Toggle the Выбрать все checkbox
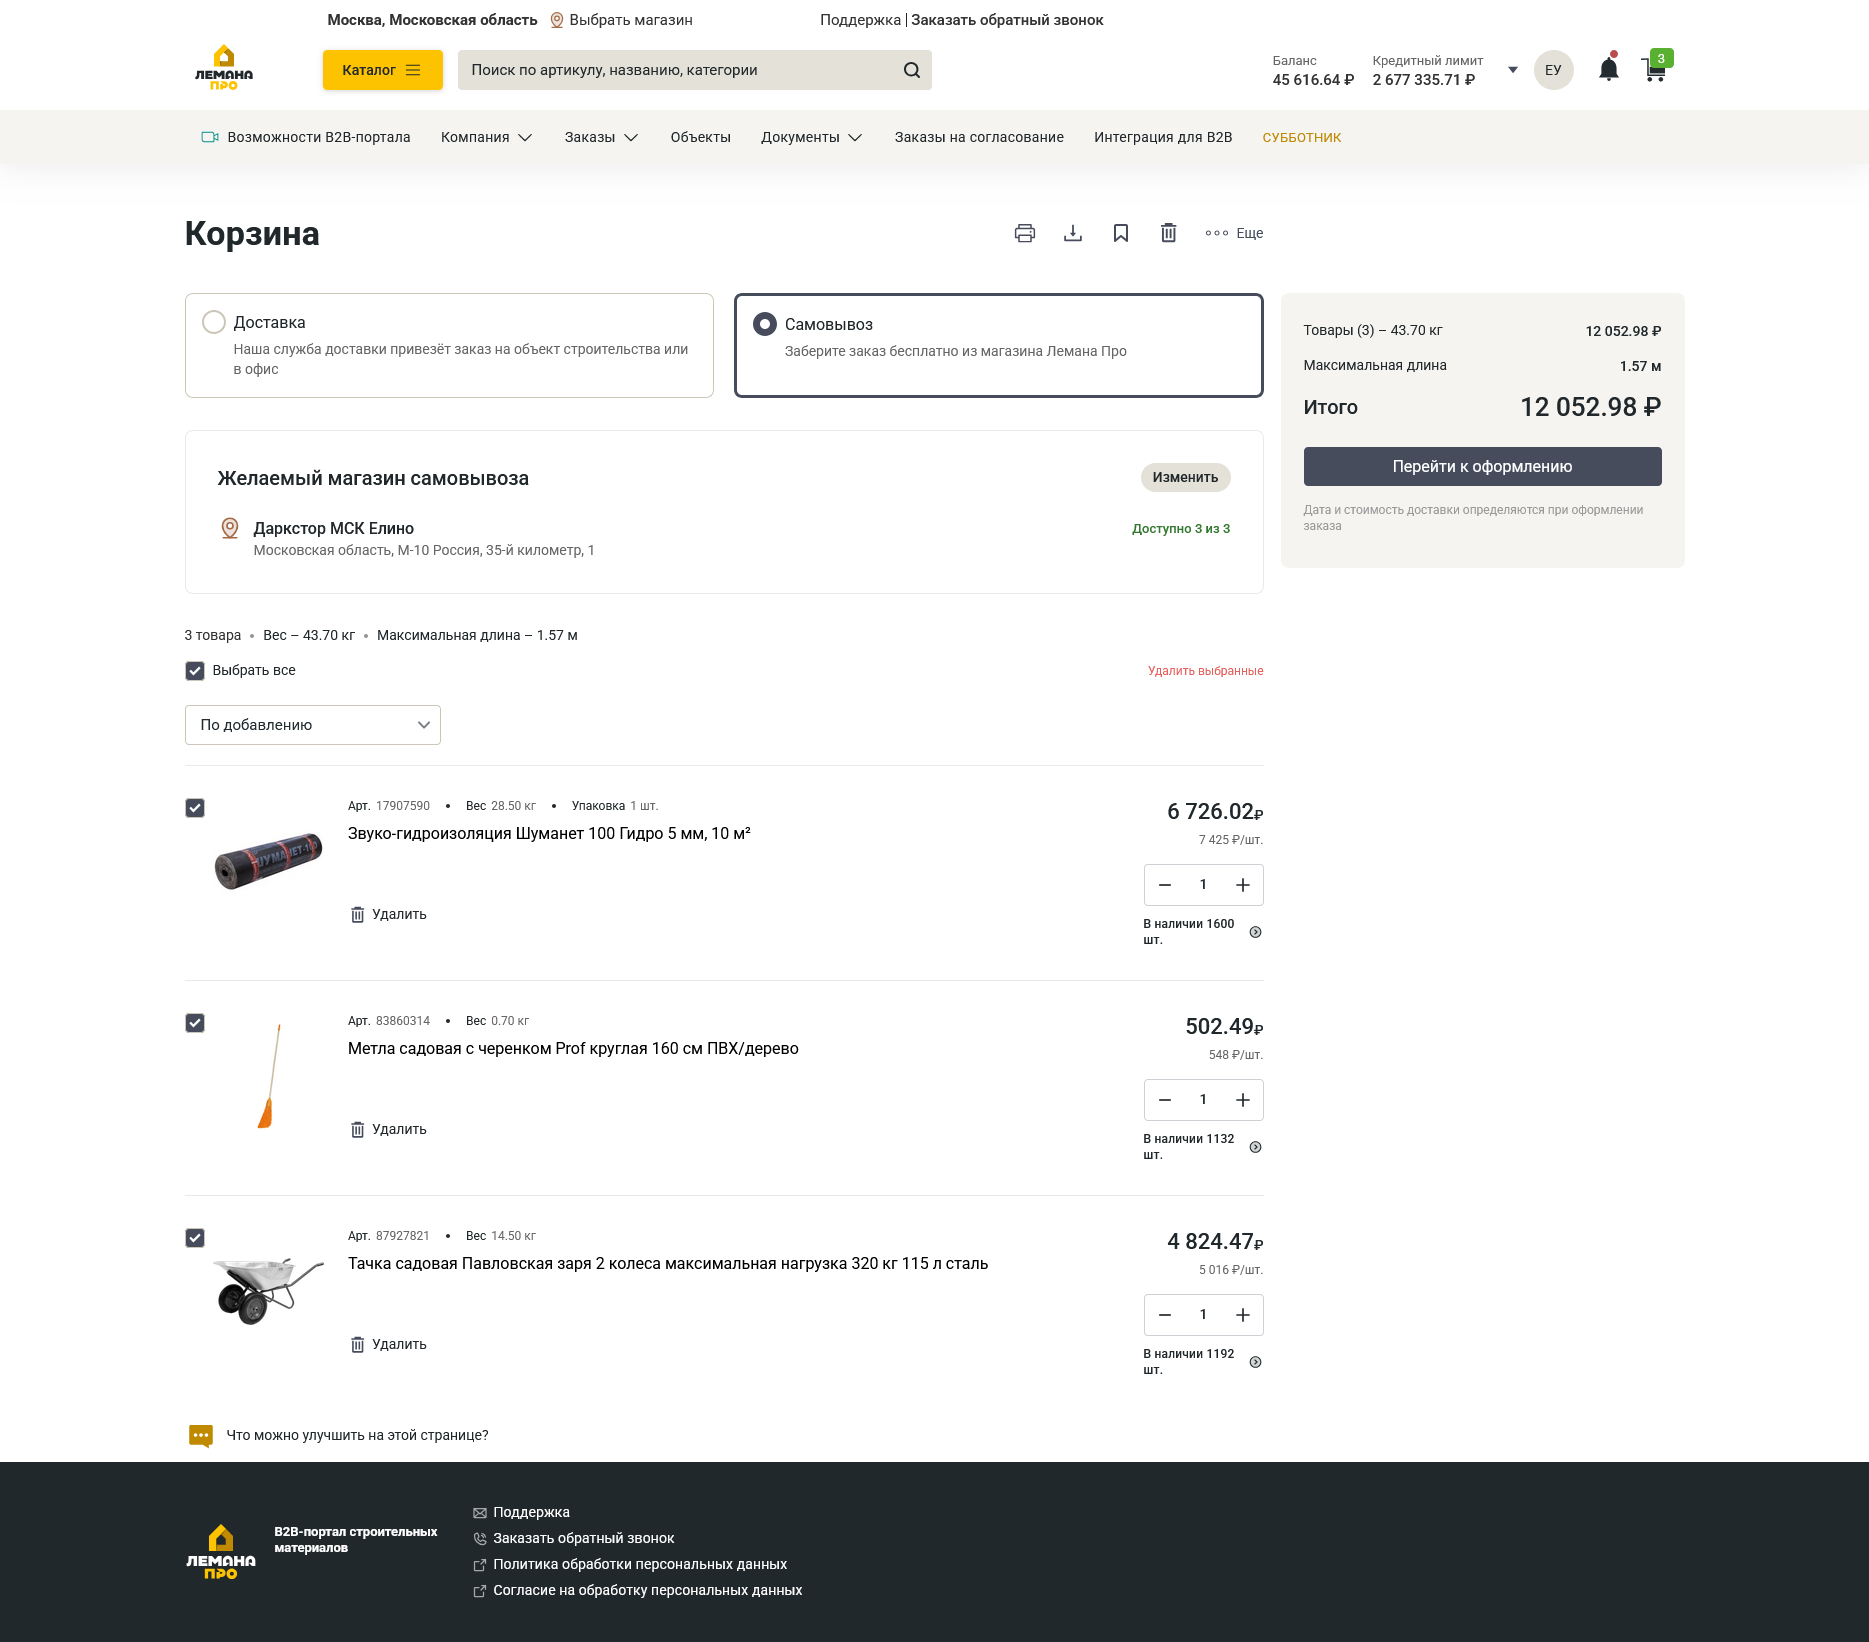The height and width of the screenshot is (1642, 1869). pos(195,671)
